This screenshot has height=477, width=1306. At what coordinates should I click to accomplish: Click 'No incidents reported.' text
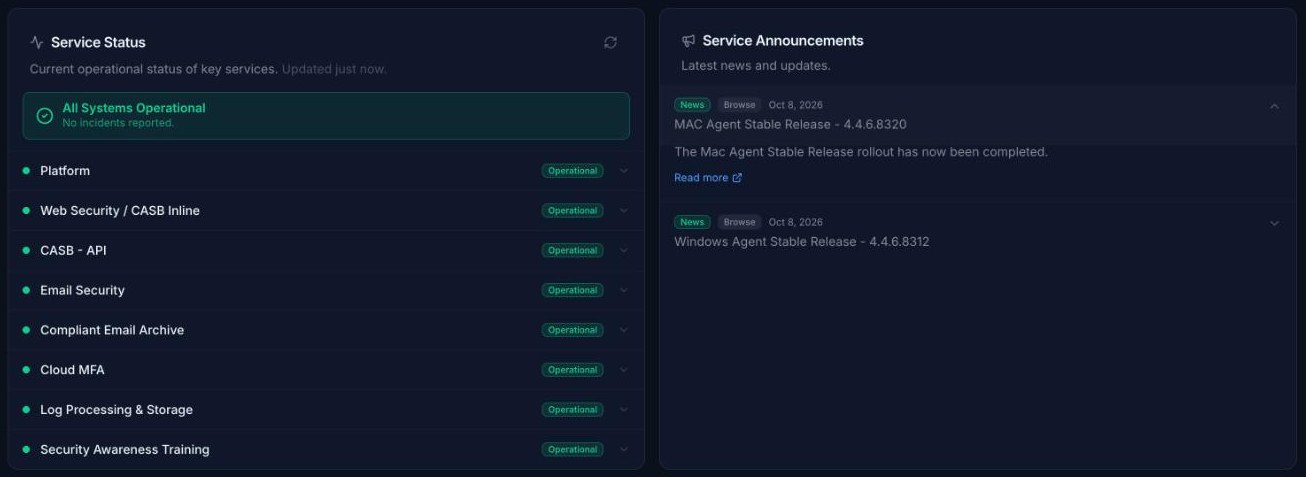(118, 123)
